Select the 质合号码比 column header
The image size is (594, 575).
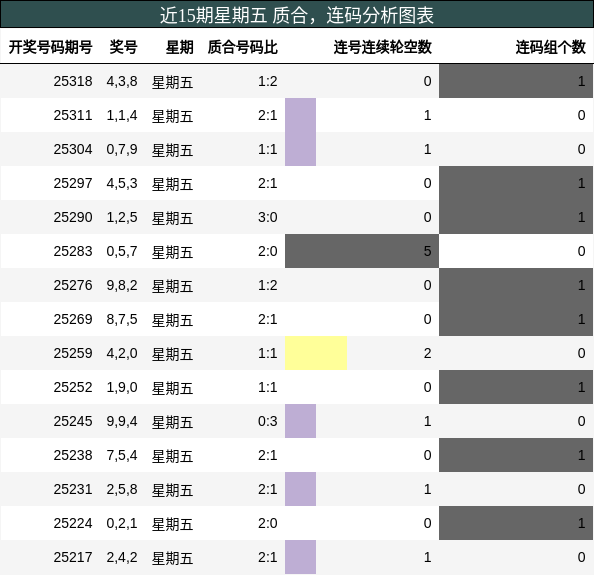coord(242,47)
